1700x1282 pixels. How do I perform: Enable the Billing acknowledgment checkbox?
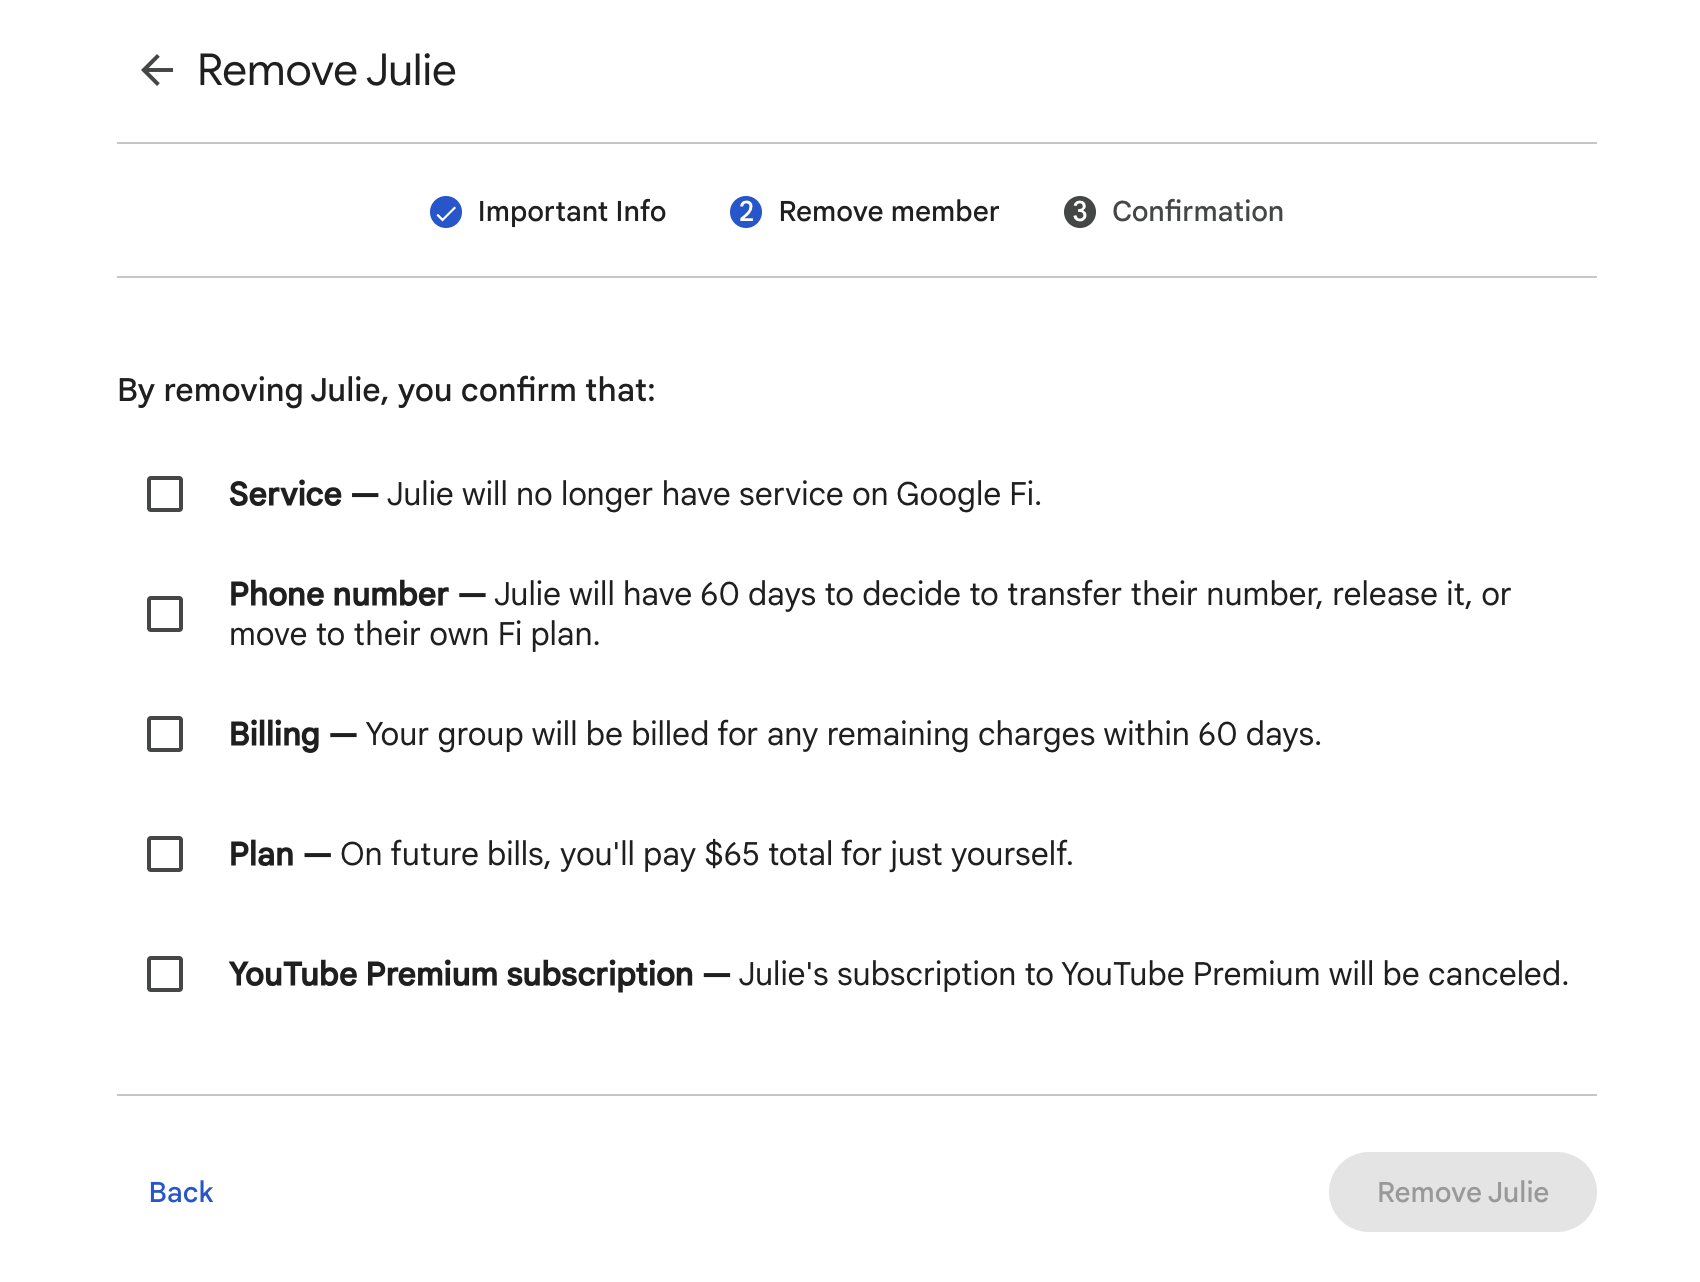click(x=165, y=734)
